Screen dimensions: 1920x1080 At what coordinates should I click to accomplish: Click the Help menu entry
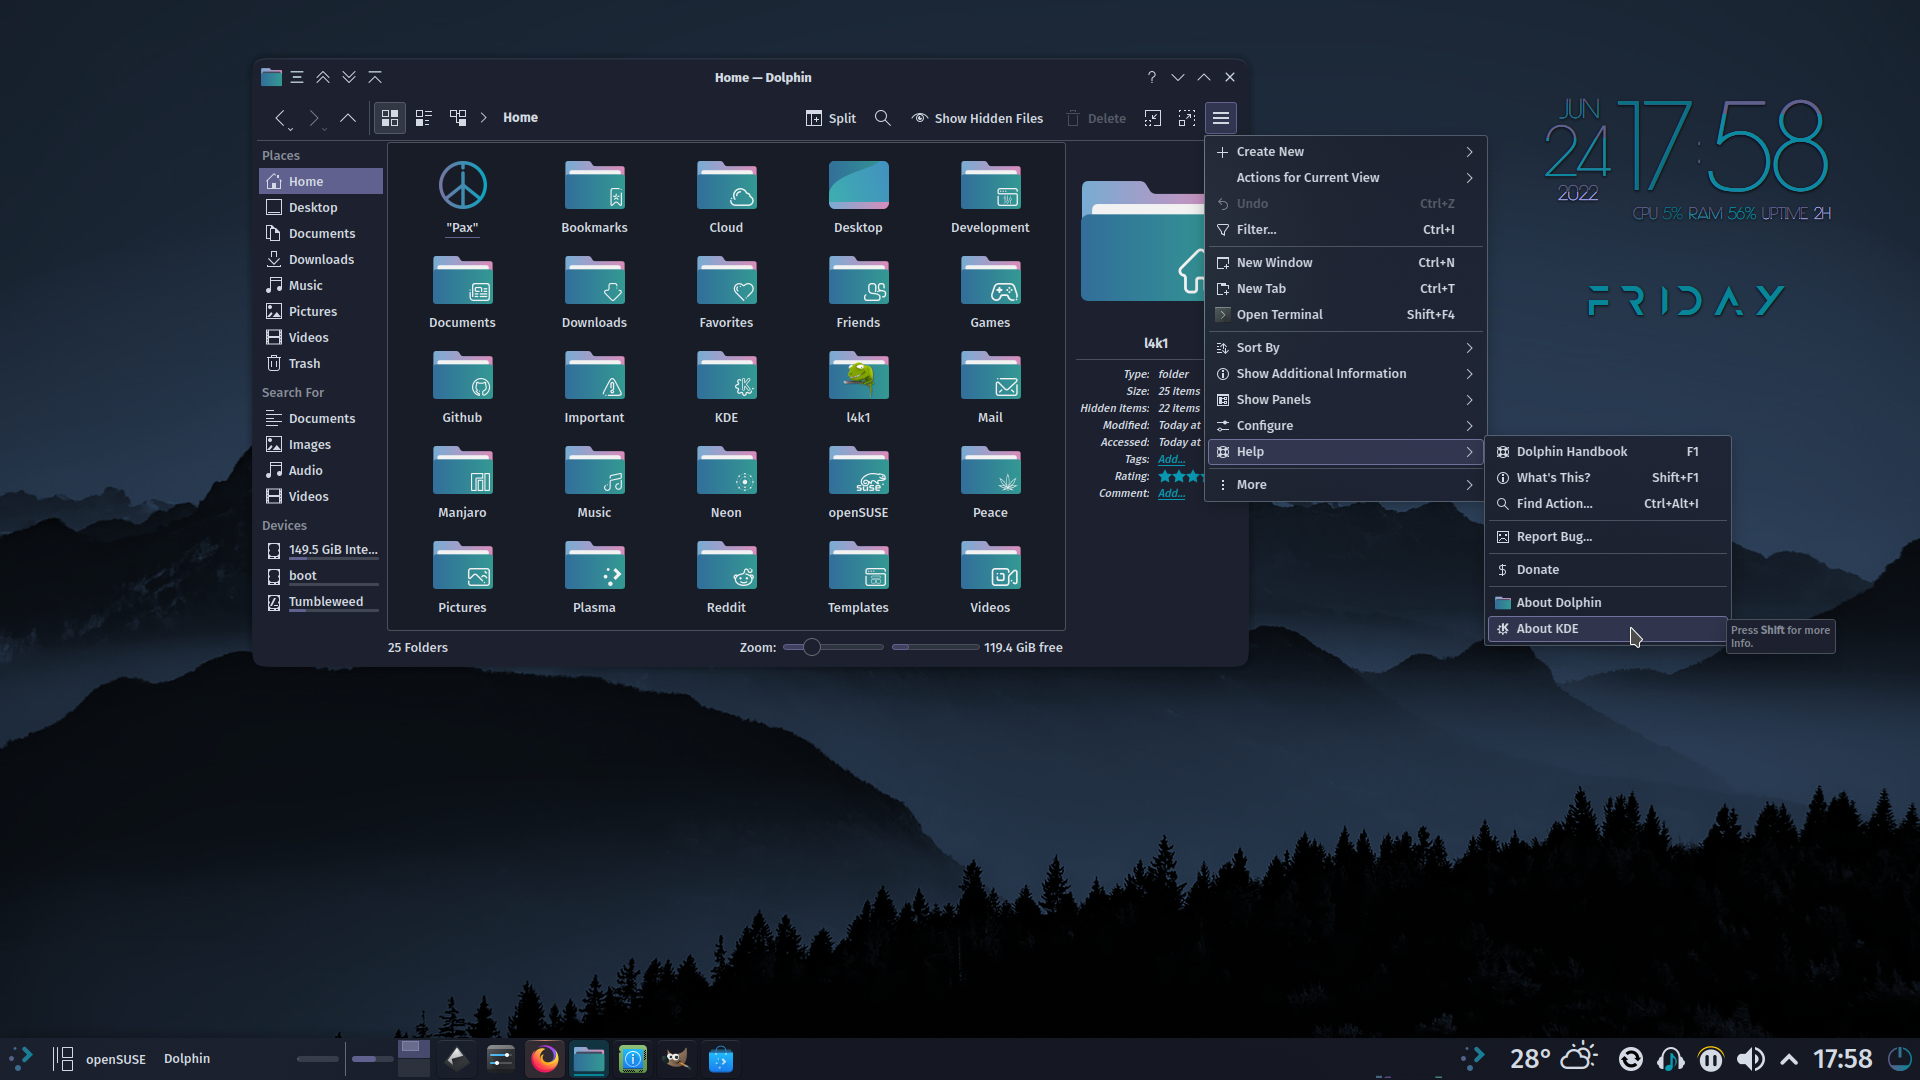[1345, 452]
